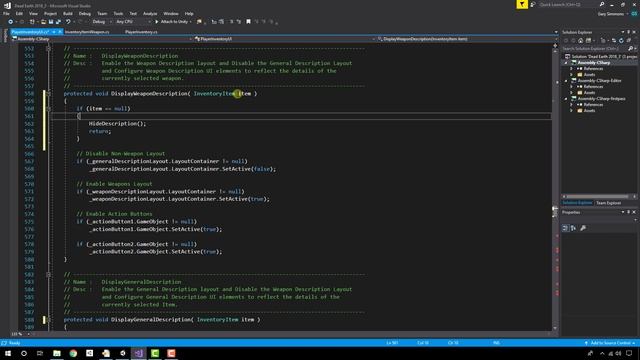Click the Feedback icon beside Quick Launch
Screen dimensions: 640x360
(x=533, y=4)
